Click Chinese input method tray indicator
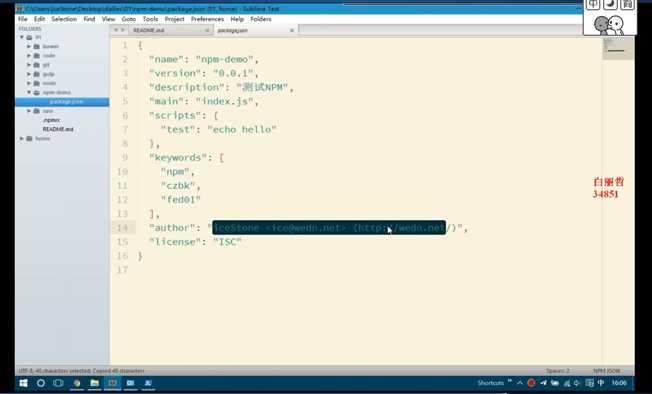 pos(601,383)
